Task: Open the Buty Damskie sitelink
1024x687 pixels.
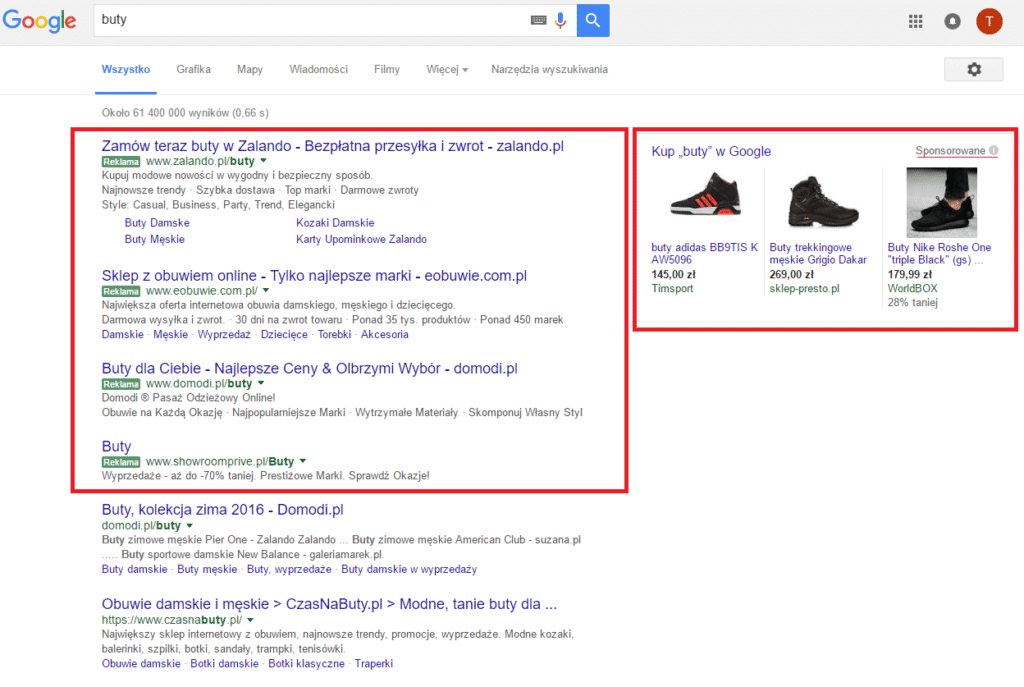Action: 157,223
